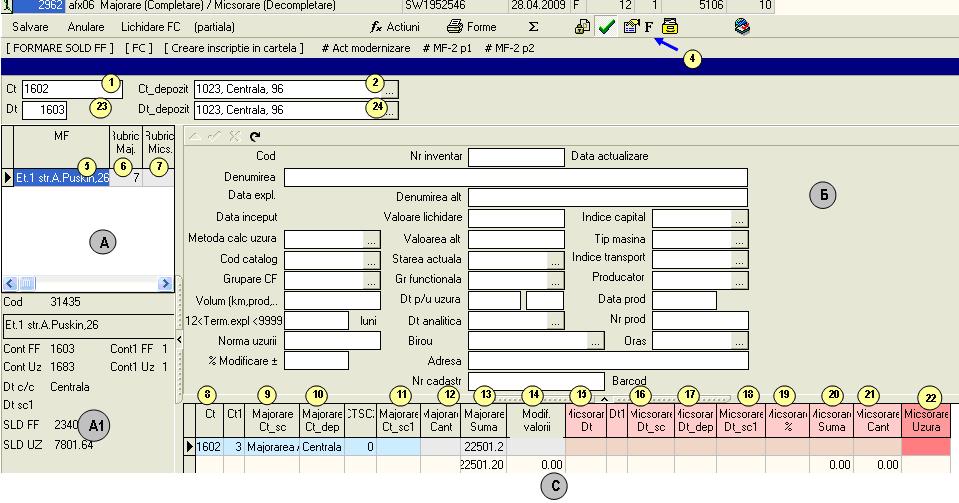Click the Adresa field

(x=608, y=361)
